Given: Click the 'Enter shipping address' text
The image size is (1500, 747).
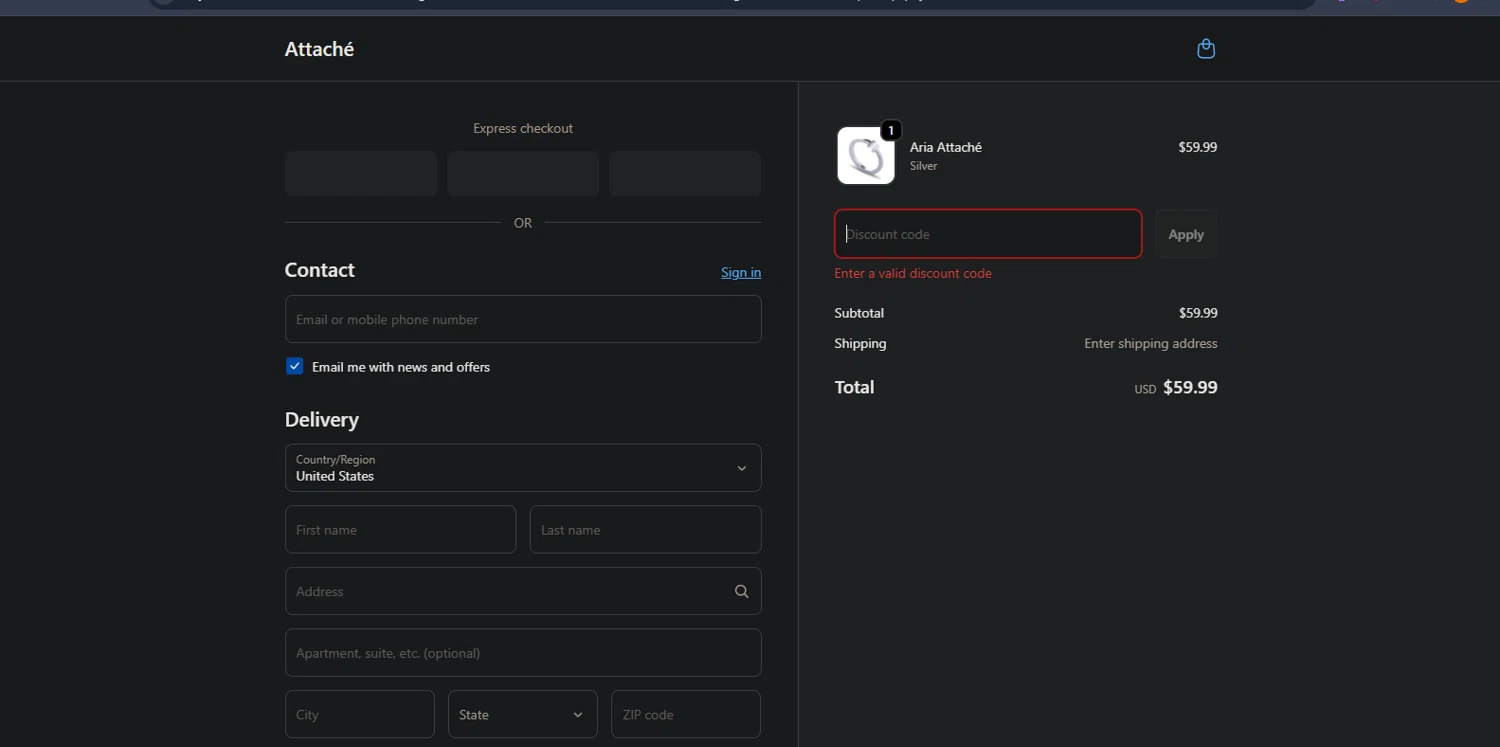Looking at the screenshot, I should click(x=1151, y=343).
